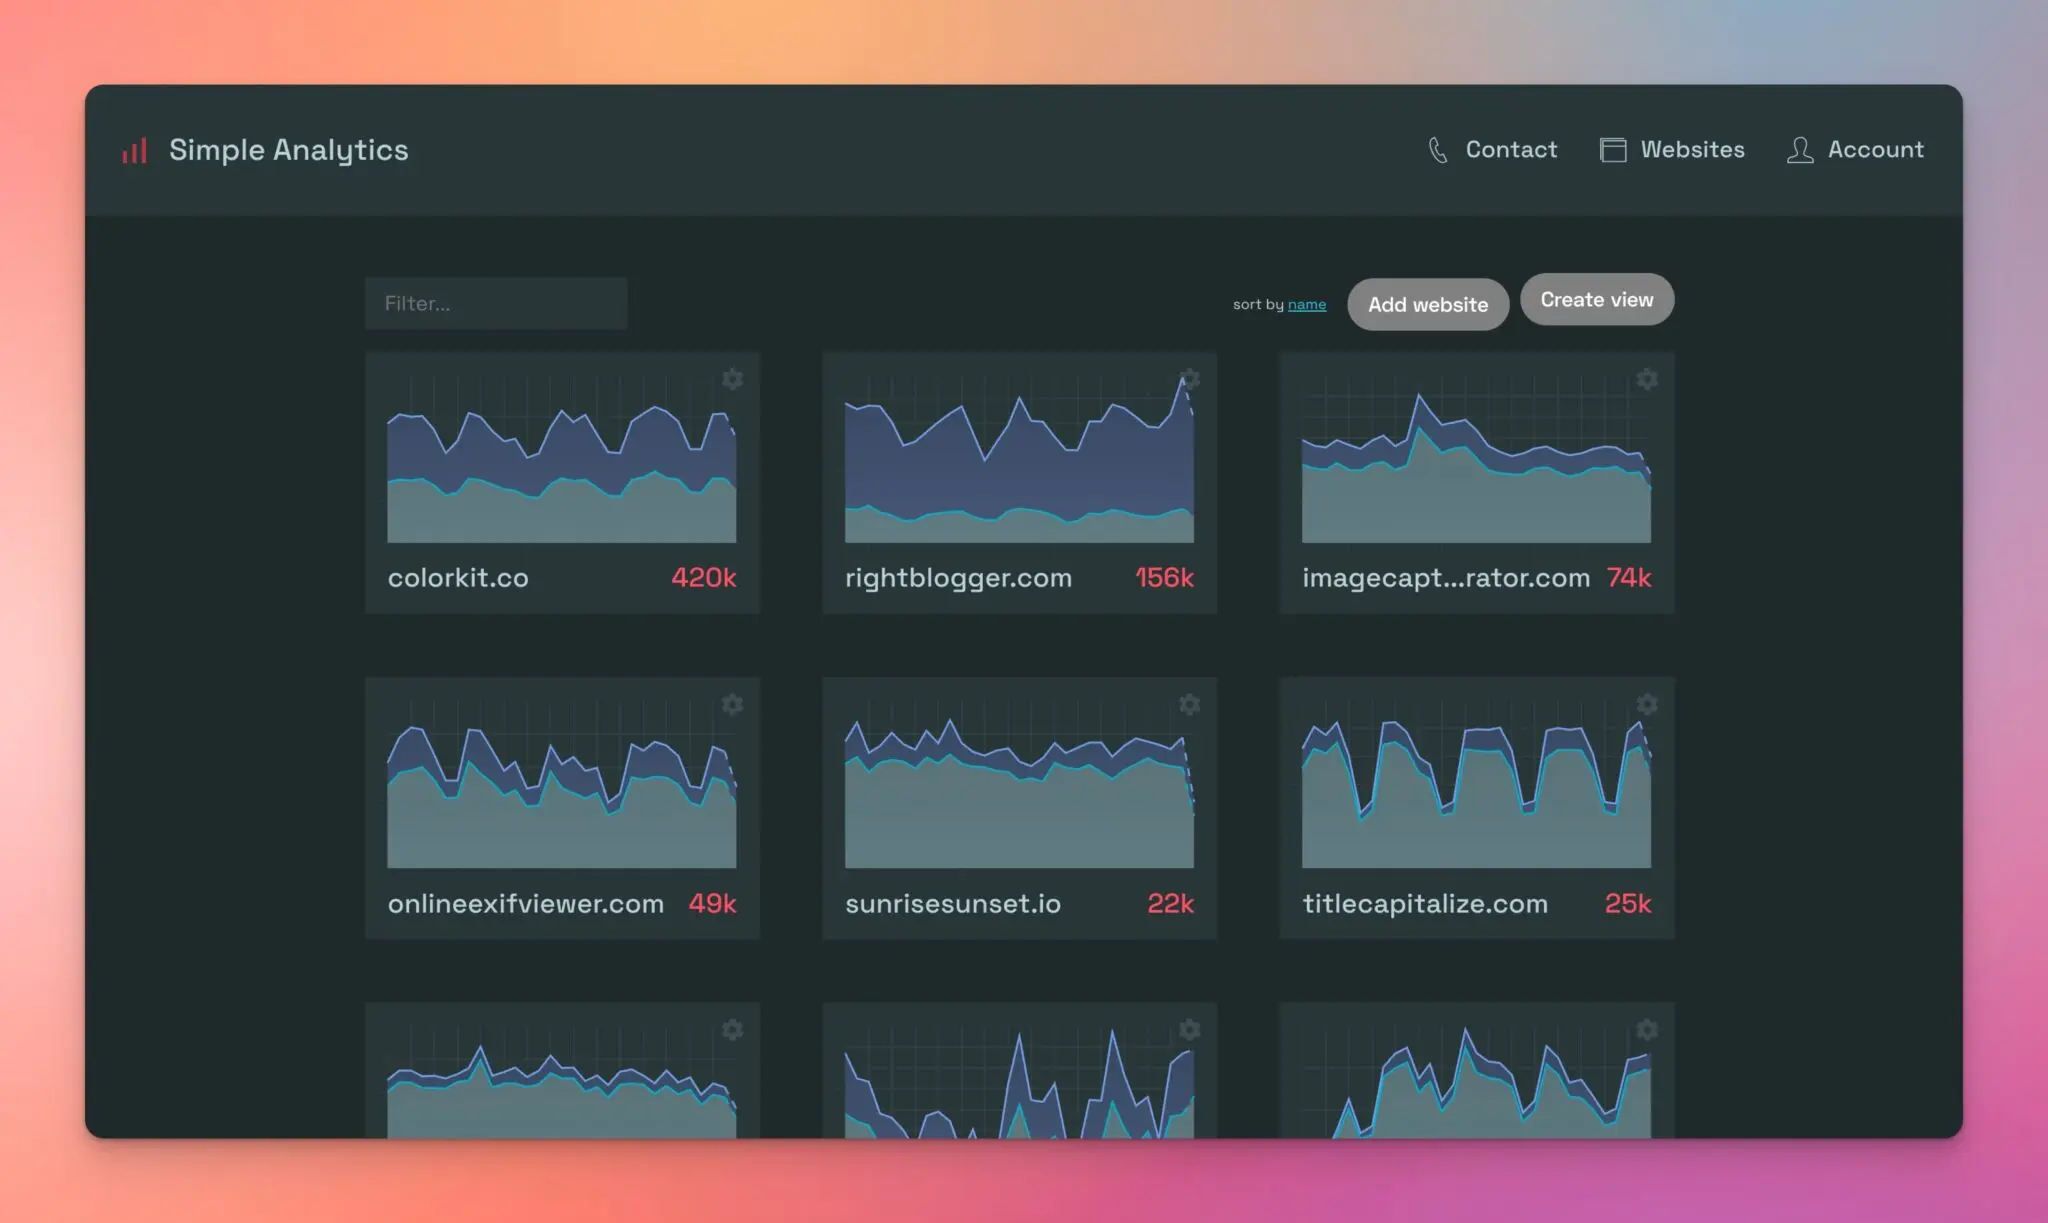This screenshot has height=1223, width=2048.
Task: Change sorting by clicking the name link
Action: 1307,304
